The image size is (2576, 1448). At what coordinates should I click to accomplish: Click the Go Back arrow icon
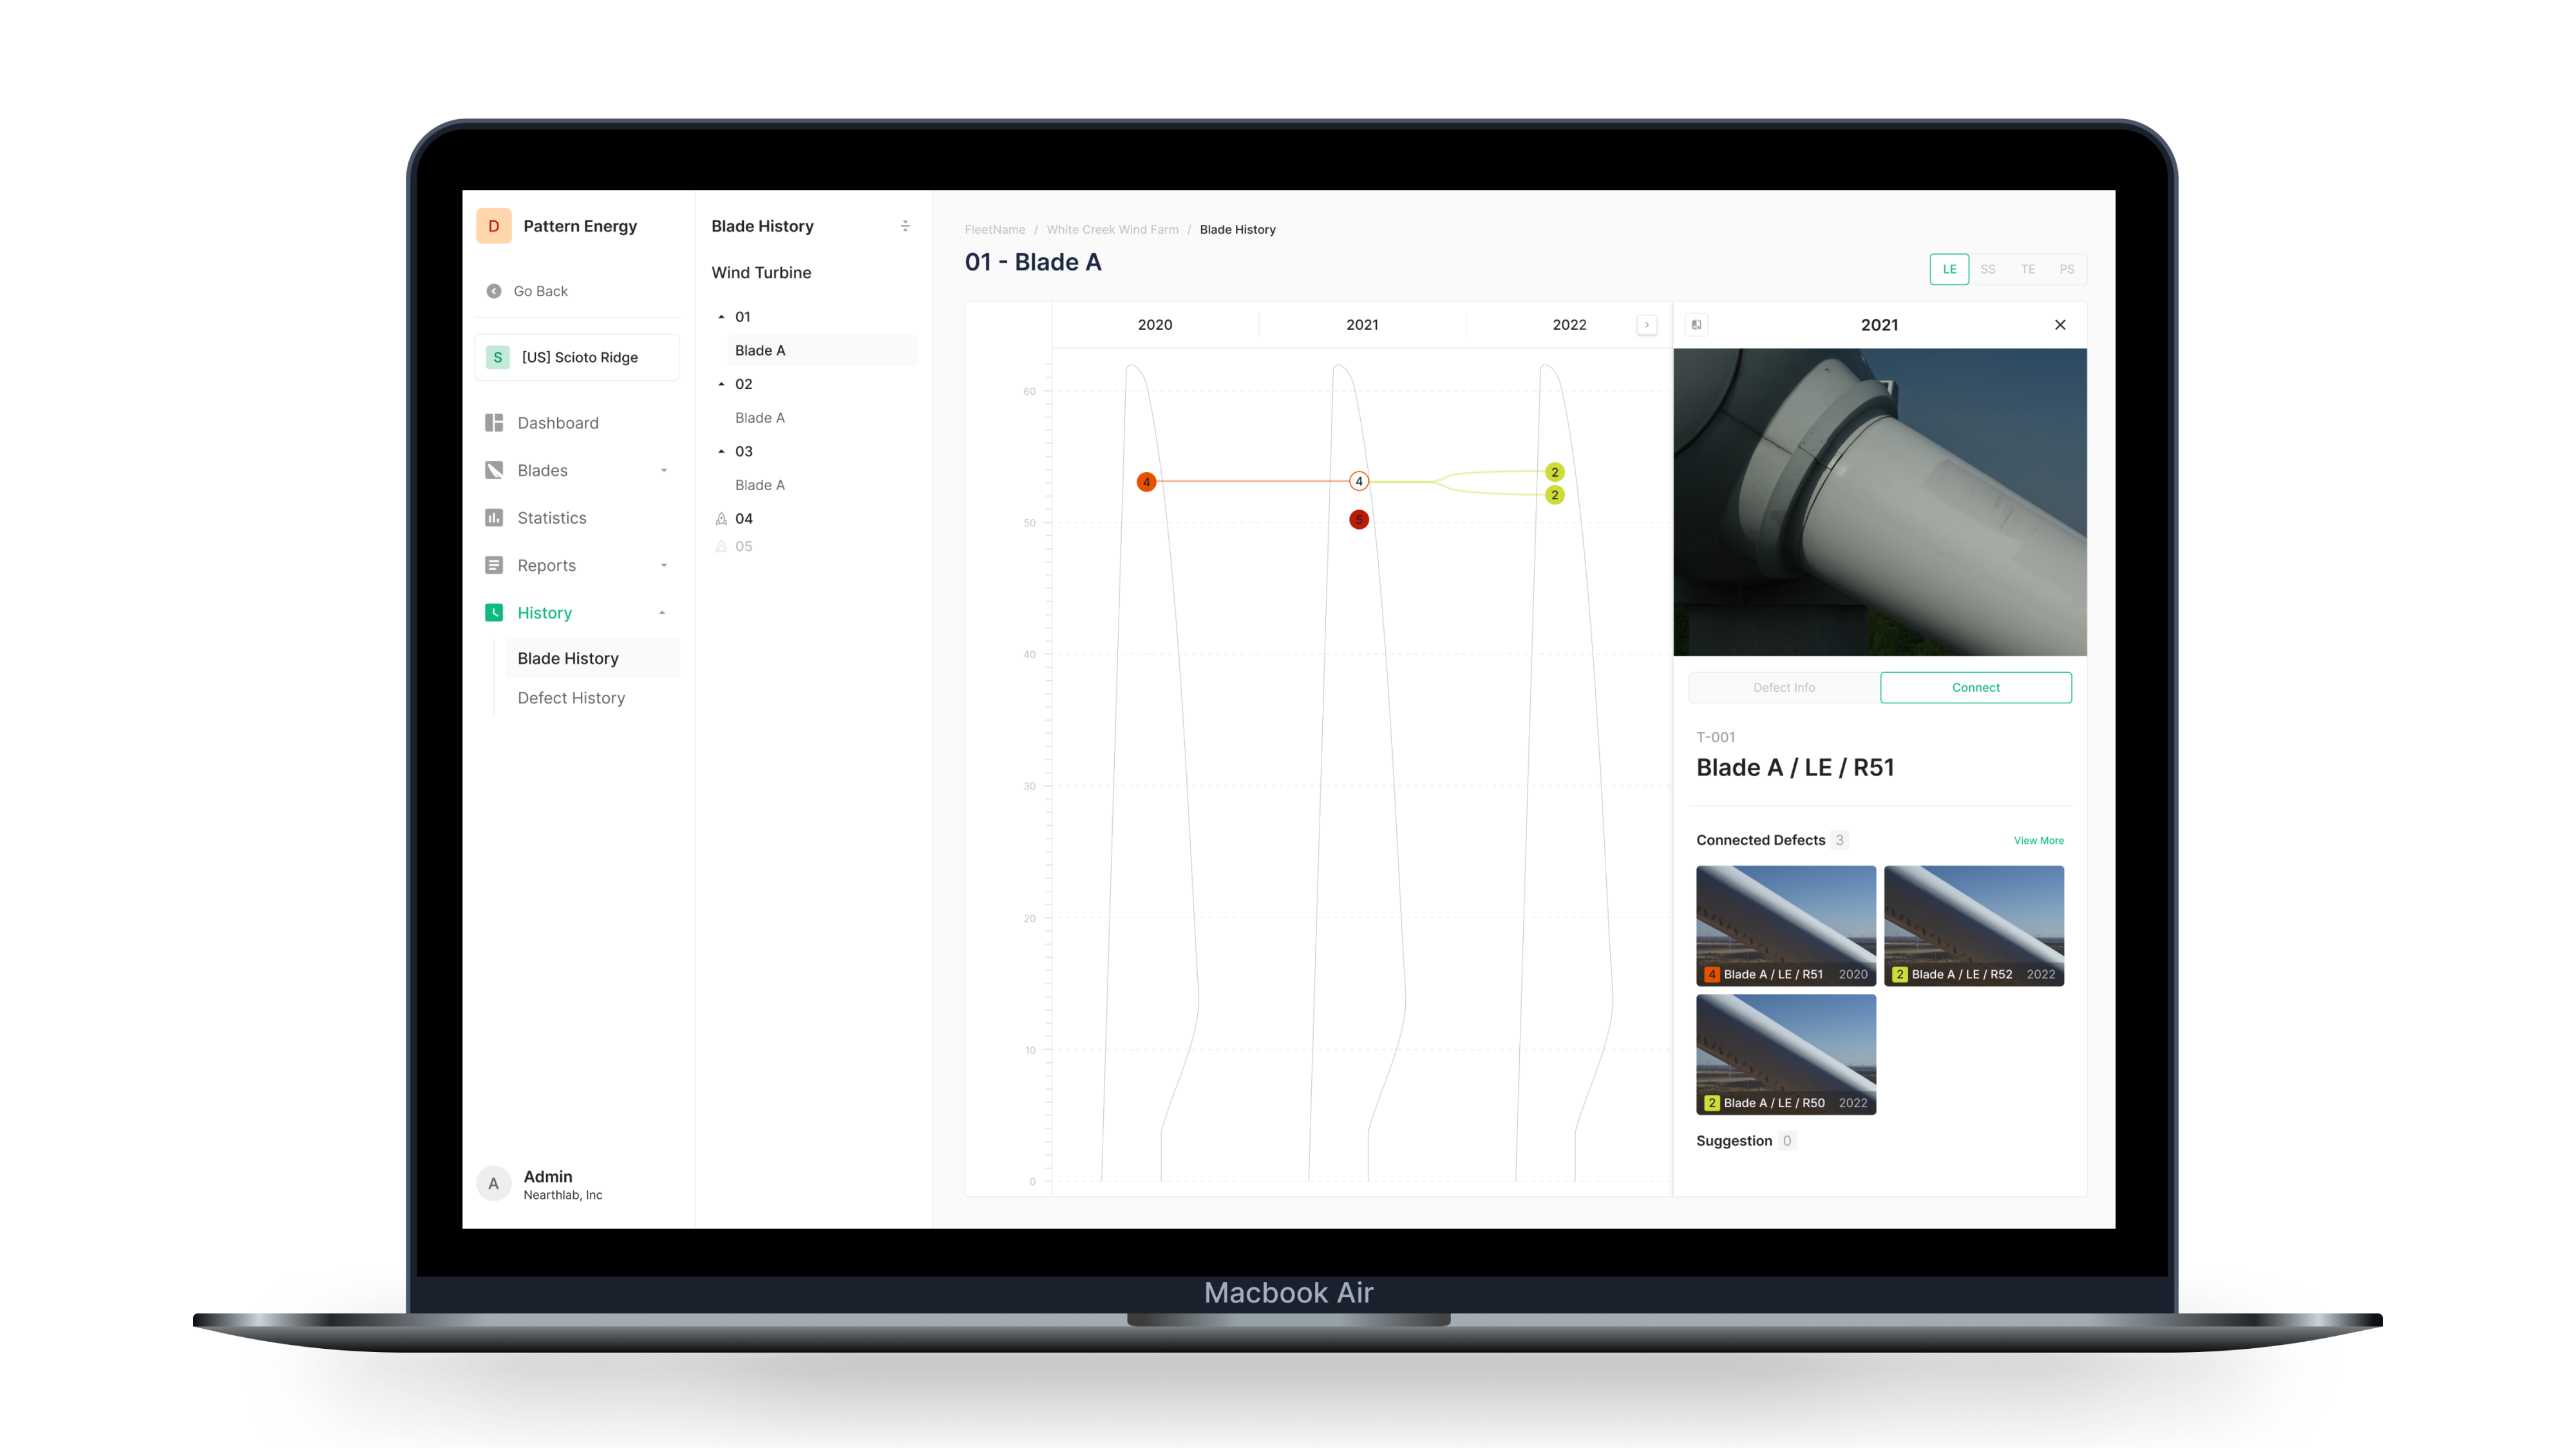(494, 291)
